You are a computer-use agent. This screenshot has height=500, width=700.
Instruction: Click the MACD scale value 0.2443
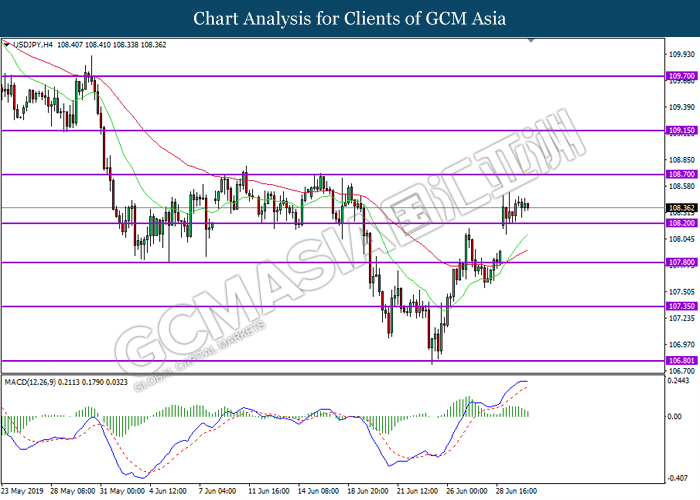coord(678,381)
